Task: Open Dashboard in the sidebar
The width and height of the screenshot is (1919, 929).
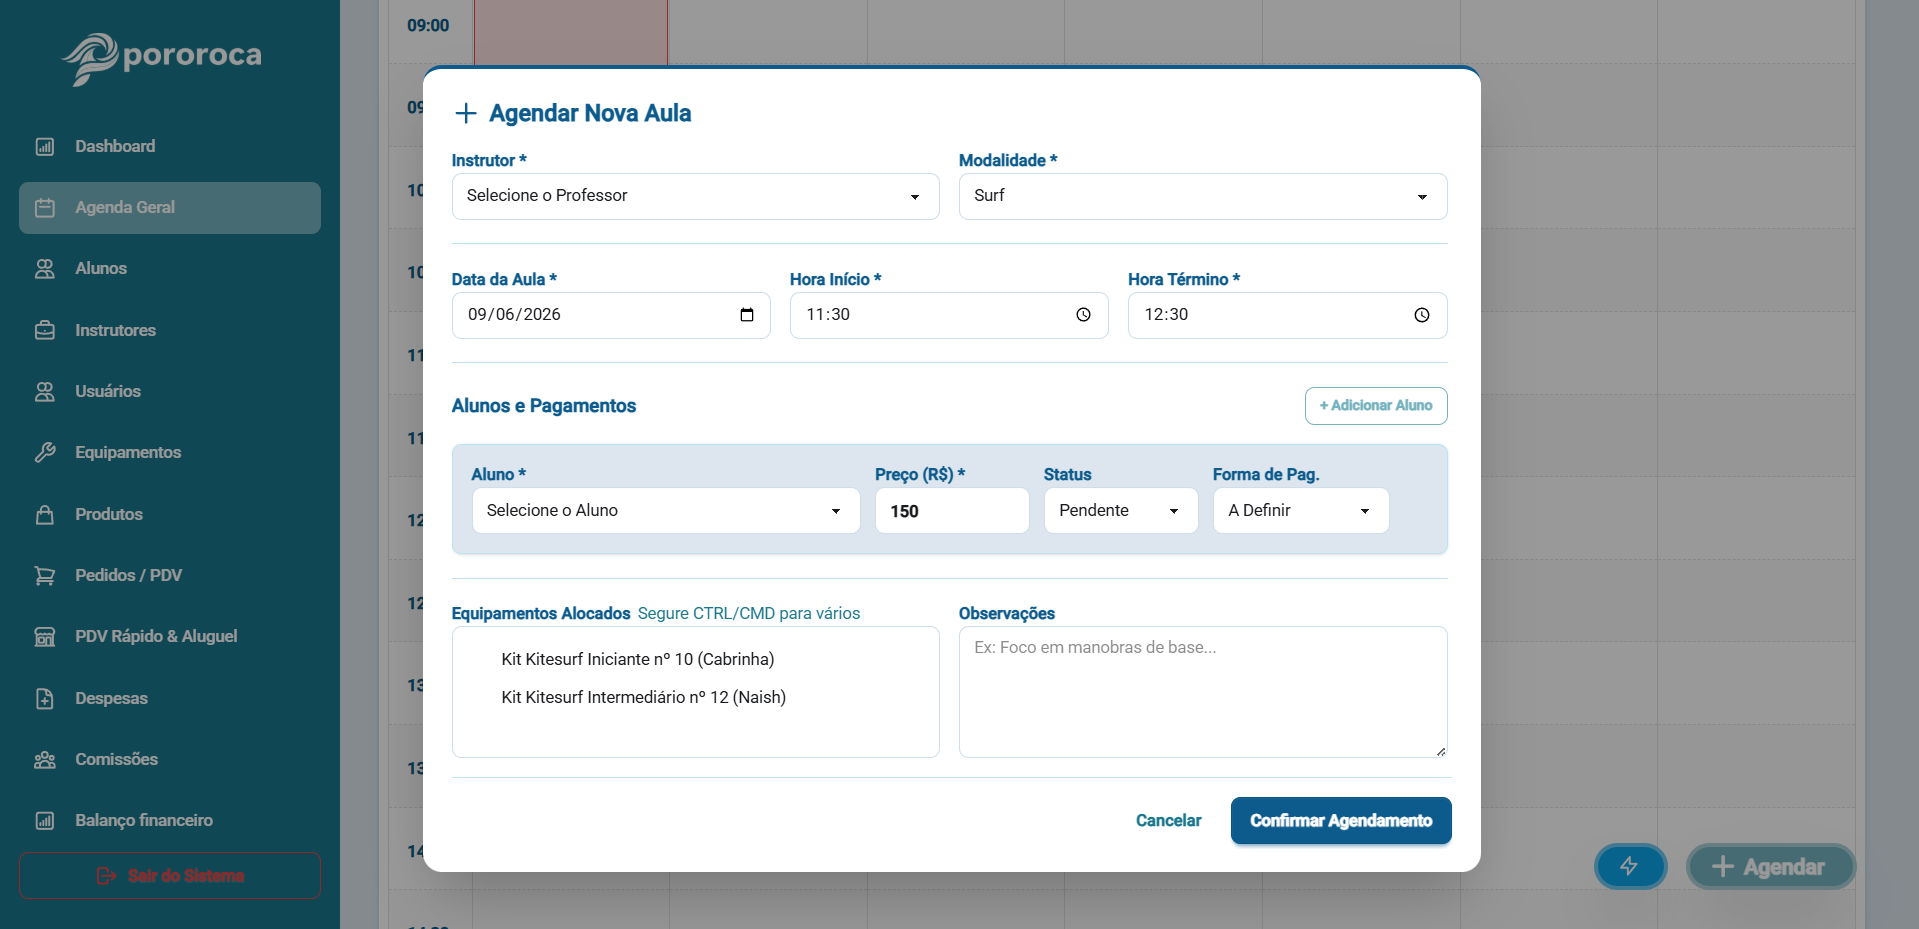Action: coord(170,147)
